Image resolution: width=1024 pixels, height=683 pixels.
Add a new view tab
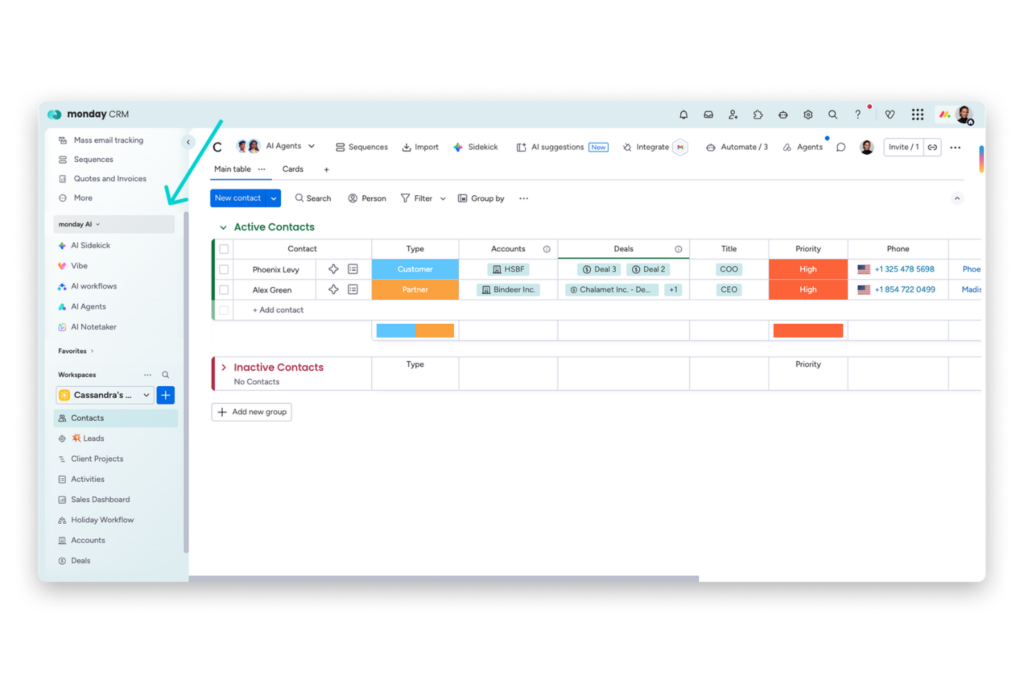click(327, 170)
